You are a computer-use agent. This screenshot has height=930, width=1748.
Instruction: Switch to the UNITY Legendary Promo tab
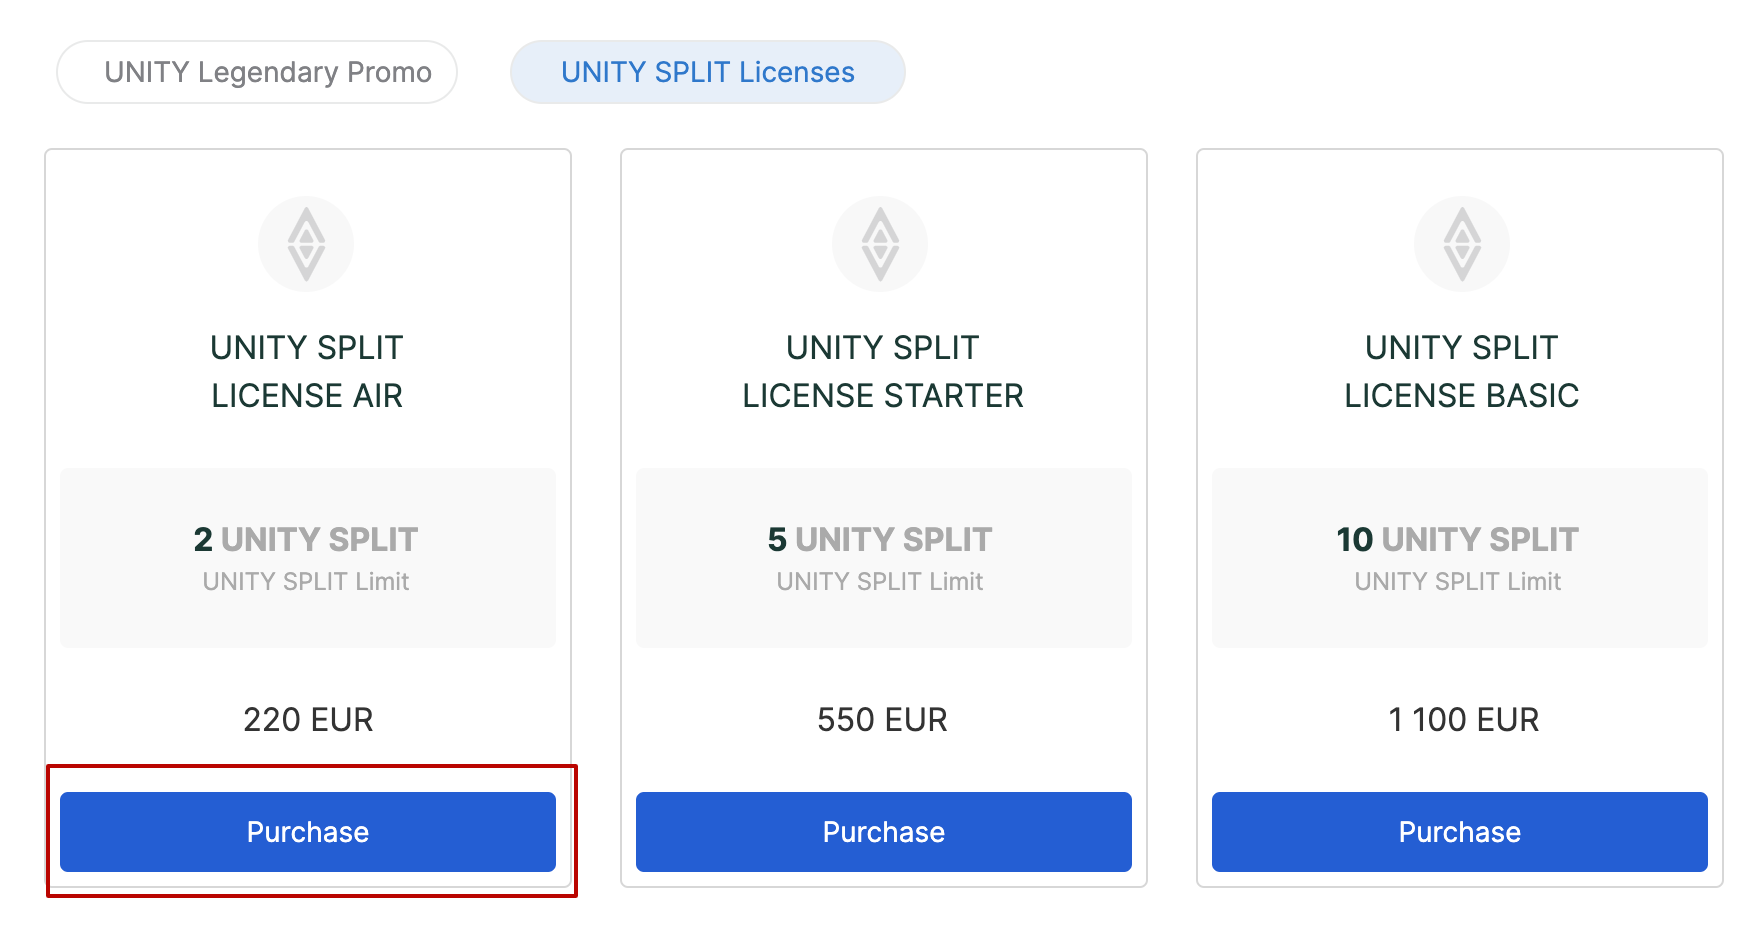pyautogui.click(x=257, y=72)
